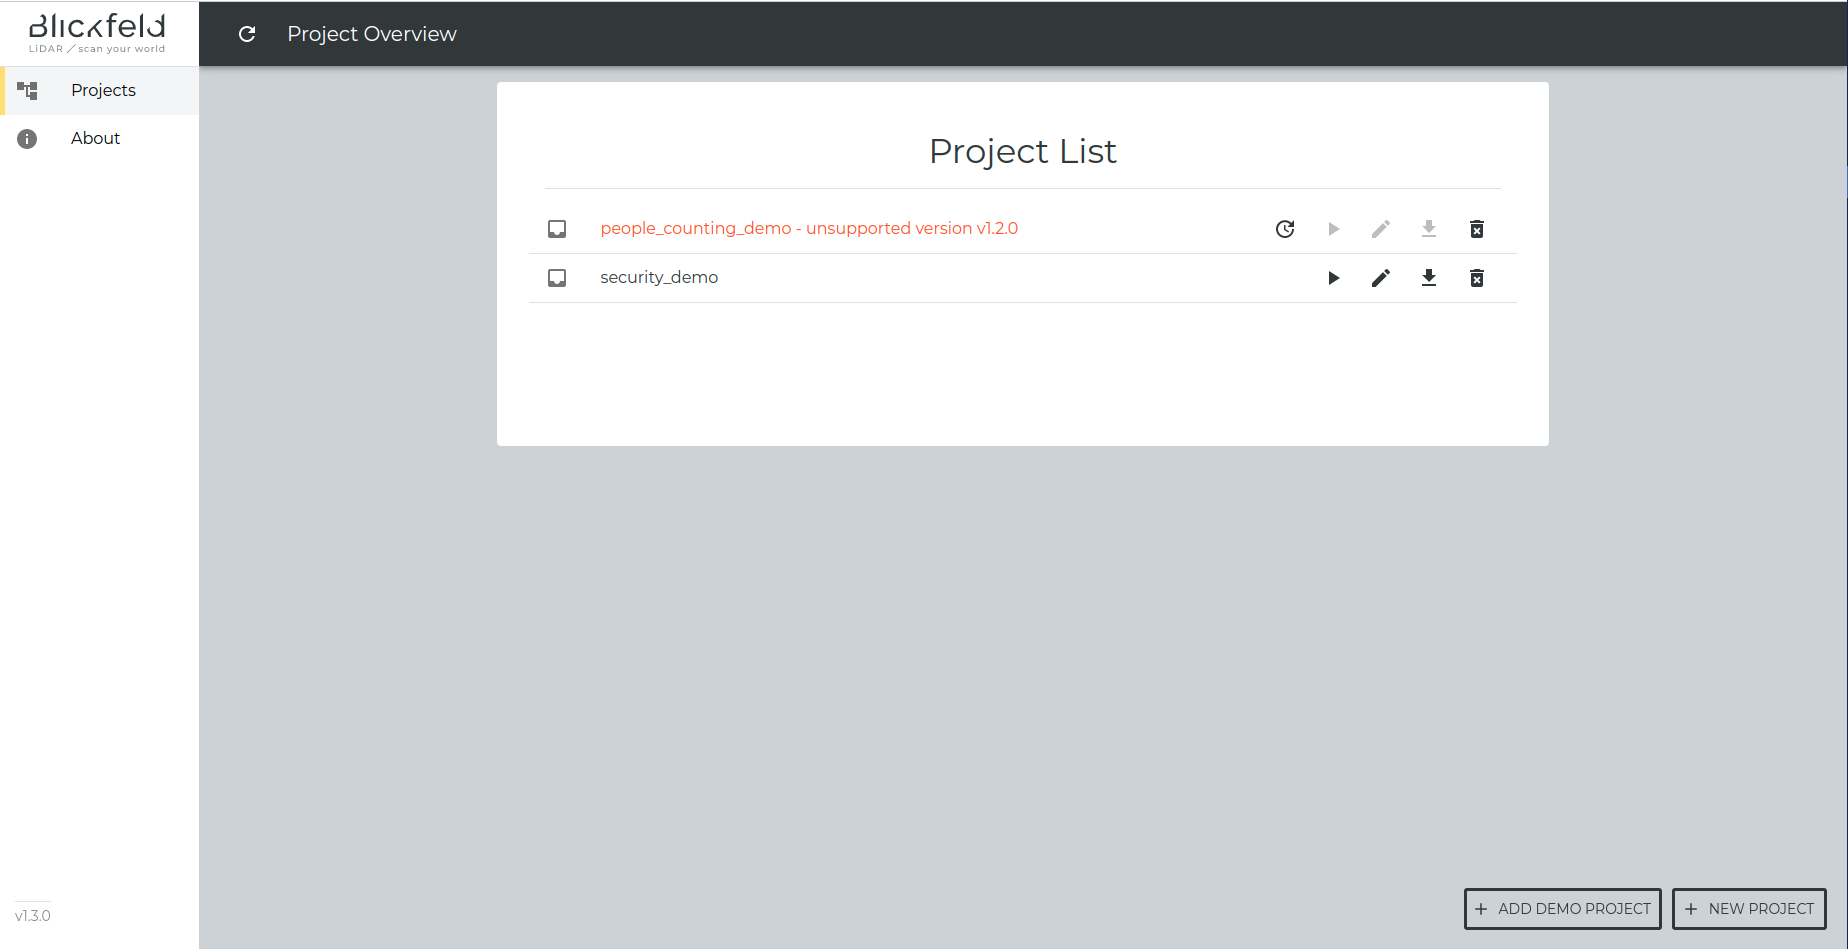Screen dimensions: 1848x949
Task: Select the security_demo project name
Action: click(x=659, y=277)
